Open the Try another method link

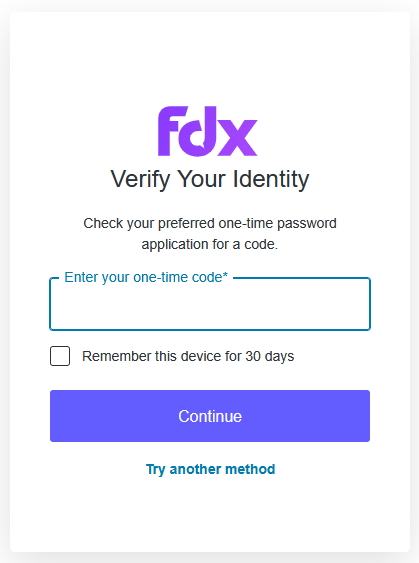(x=210, y=469)
